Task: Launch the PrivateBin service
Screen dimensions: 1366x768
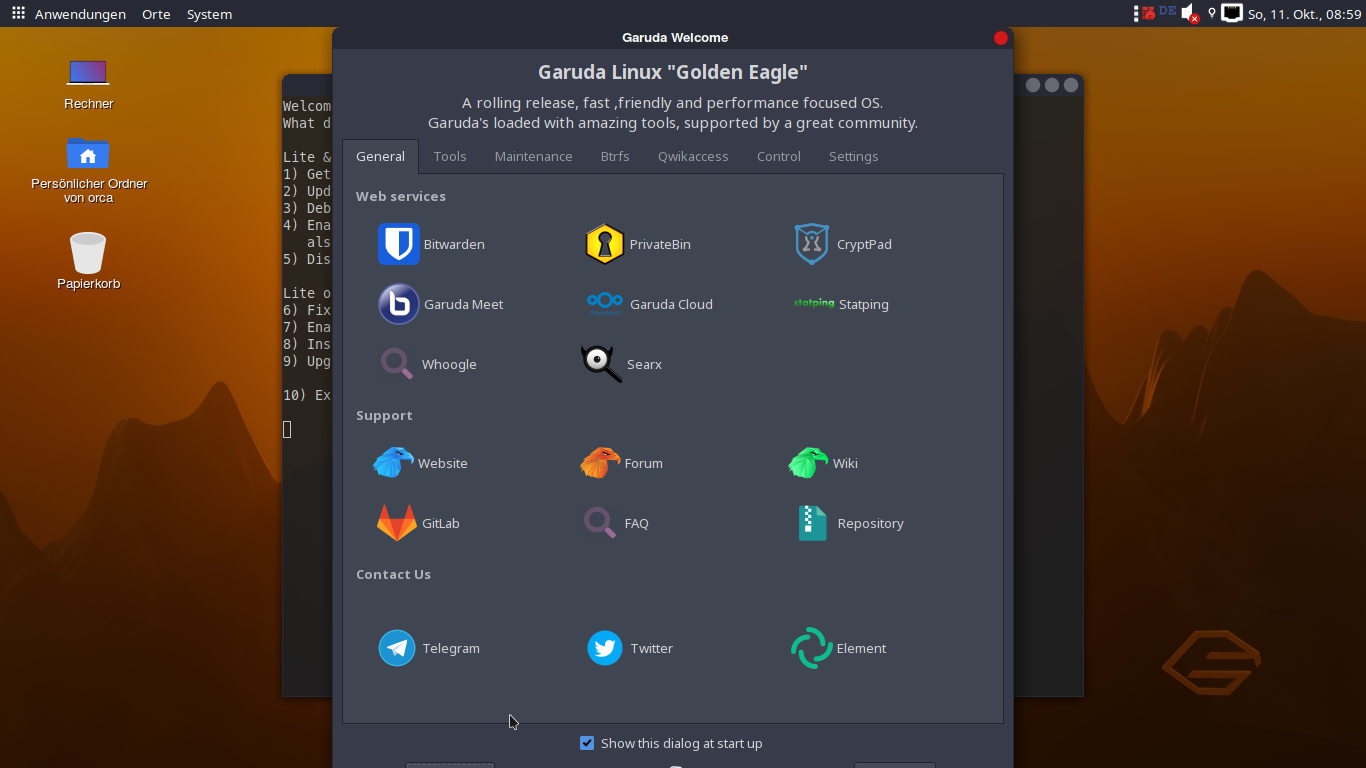Action: tap(638, 244)
